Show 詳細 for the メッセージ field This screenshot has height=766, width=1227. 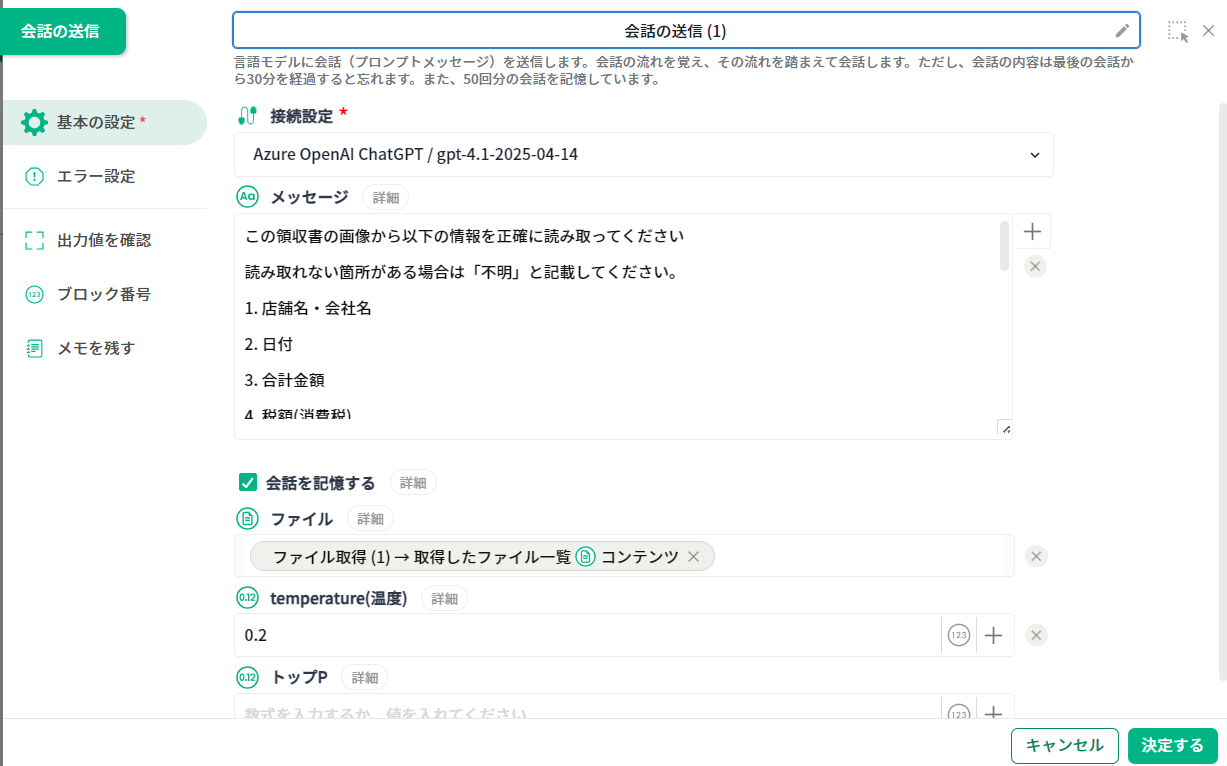[385, 198]
